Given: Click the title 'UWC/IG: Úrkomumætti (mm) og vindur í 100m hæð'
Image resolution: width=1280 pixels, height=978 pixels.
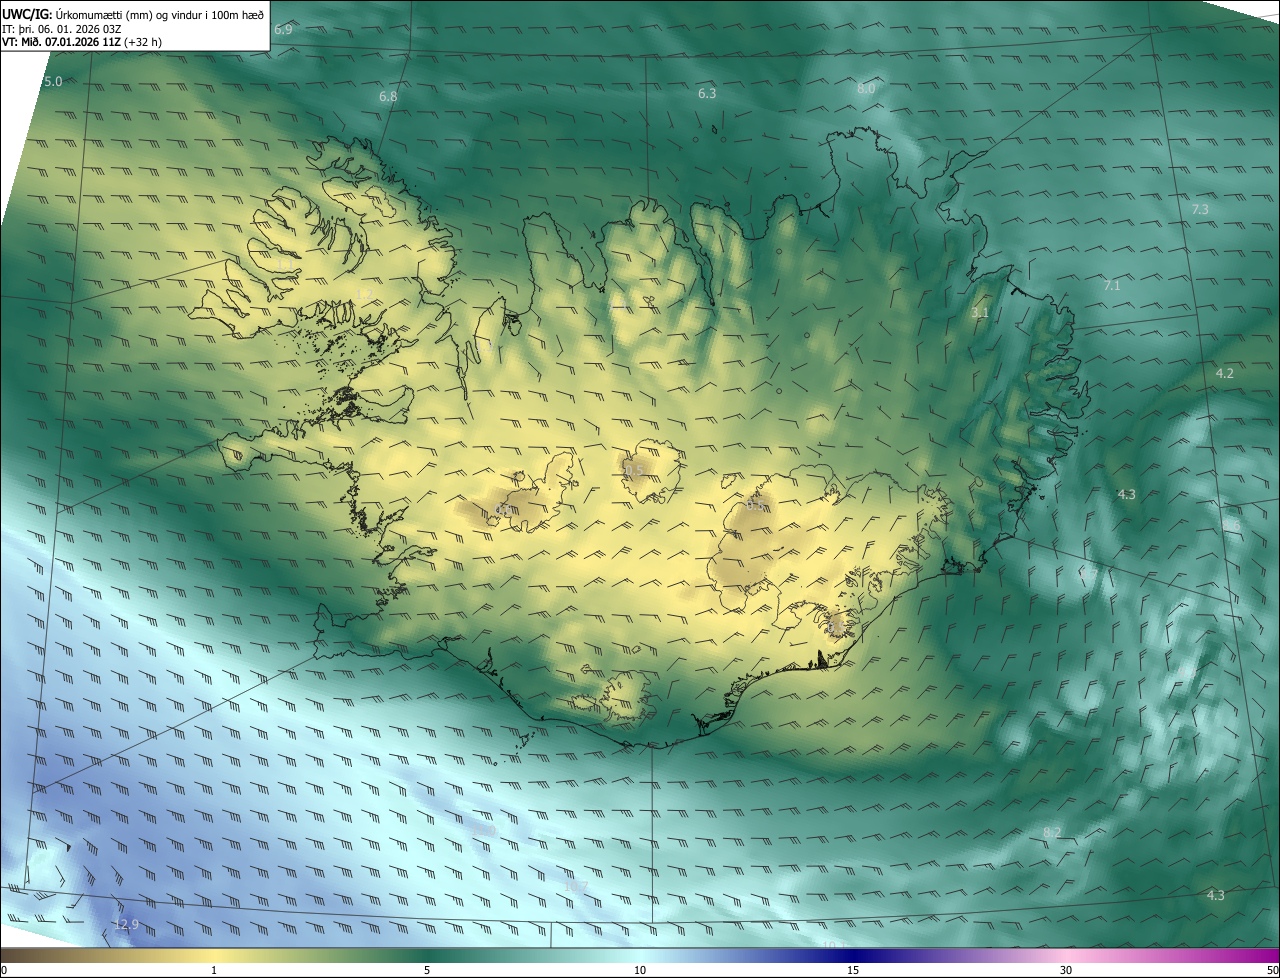Looking at the screenshot, I should pos(133,14).
